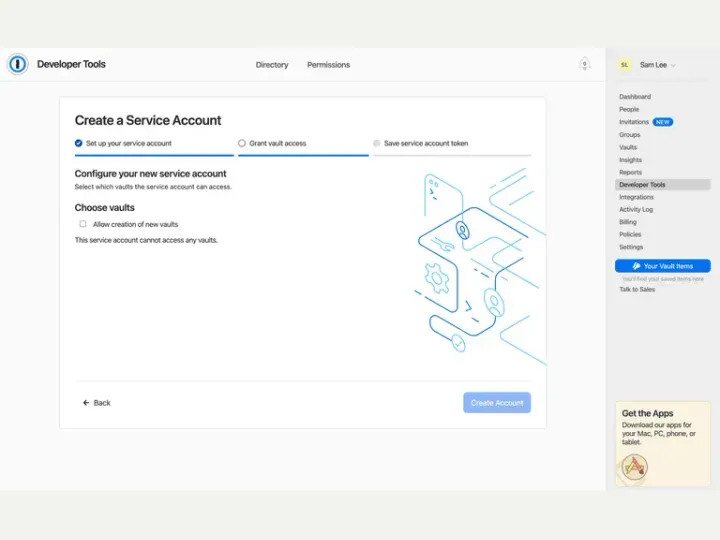
Task: Click the Create Account button
Action: tap(497, 403)
